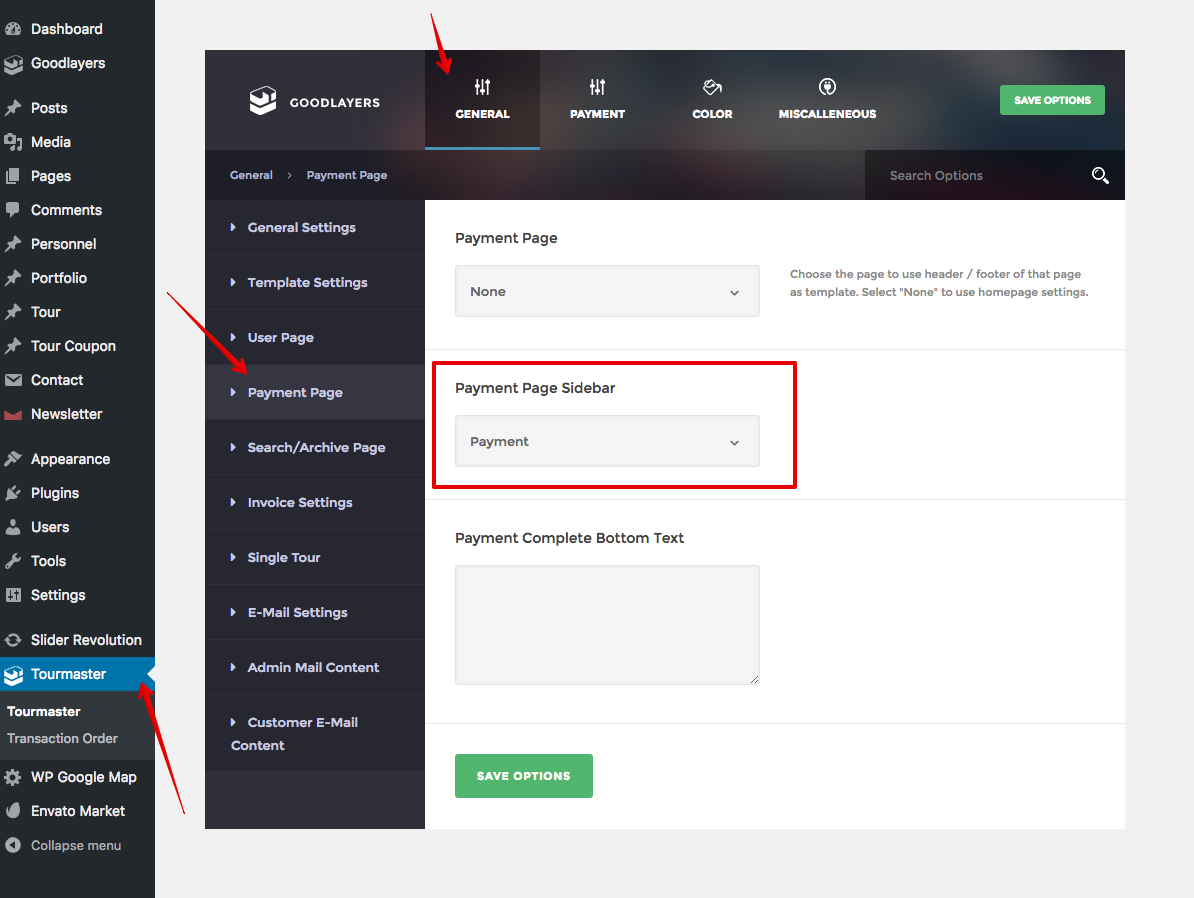
Task: Click the General breadcrumb link
Action: pyautogui.click(x=251, y=175)
